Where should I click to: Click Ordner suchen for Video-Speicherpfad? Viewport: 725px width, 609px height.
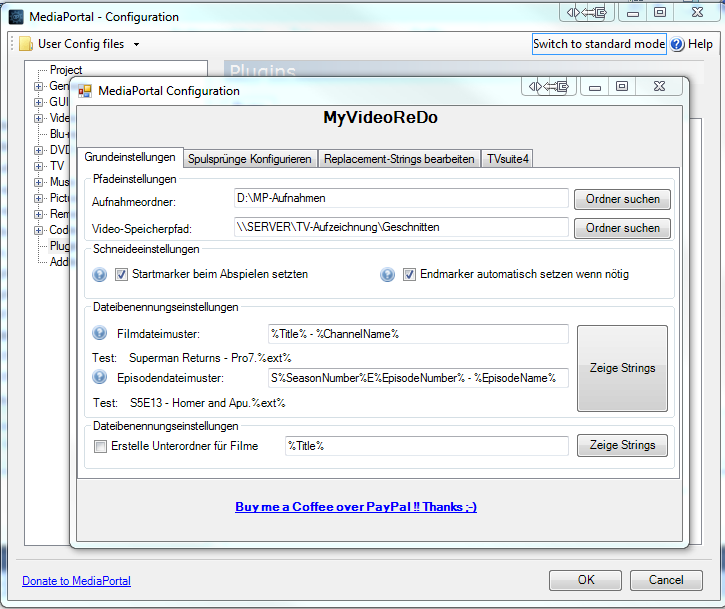pos(622,228)
